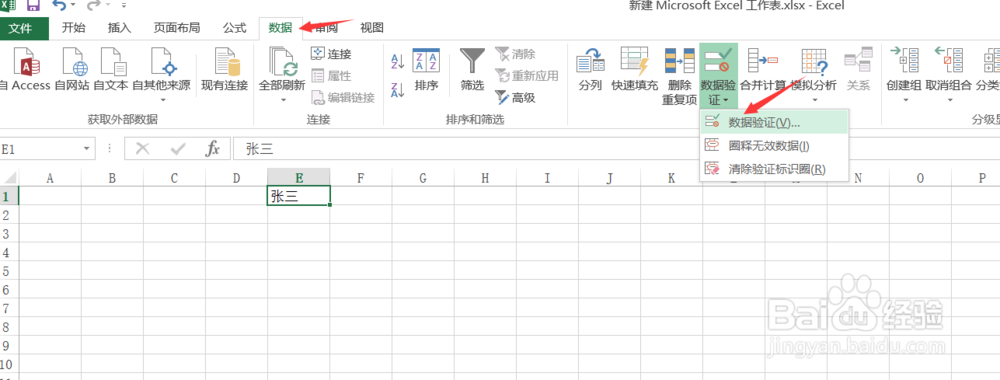Select column P header

click(x=982, y=178)
